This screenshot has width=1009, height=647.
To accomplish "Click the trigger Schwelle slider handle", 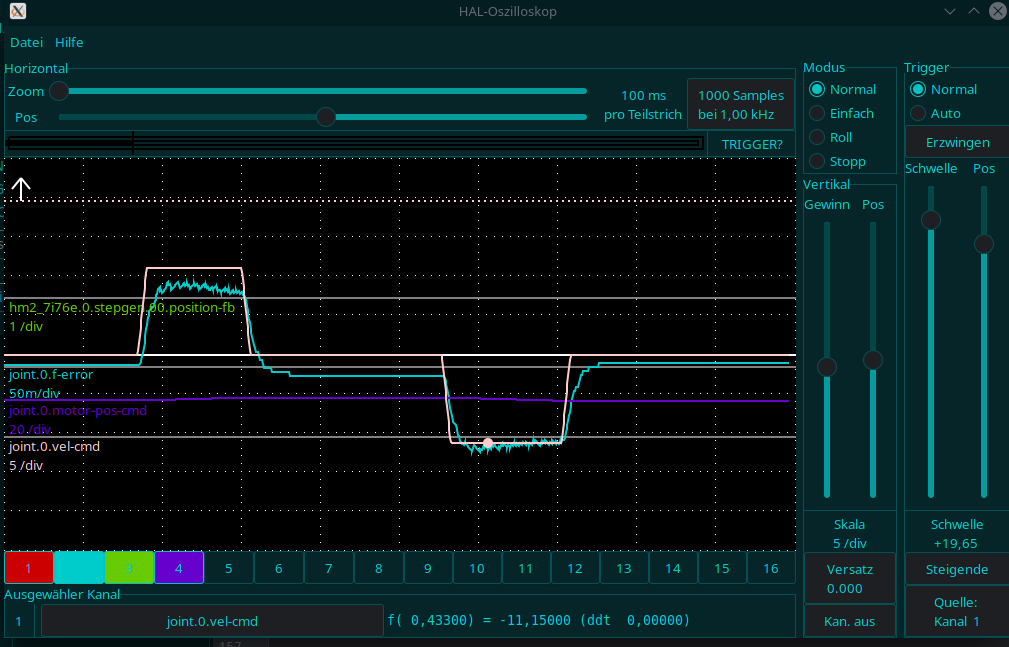I will tap(930, 220).
